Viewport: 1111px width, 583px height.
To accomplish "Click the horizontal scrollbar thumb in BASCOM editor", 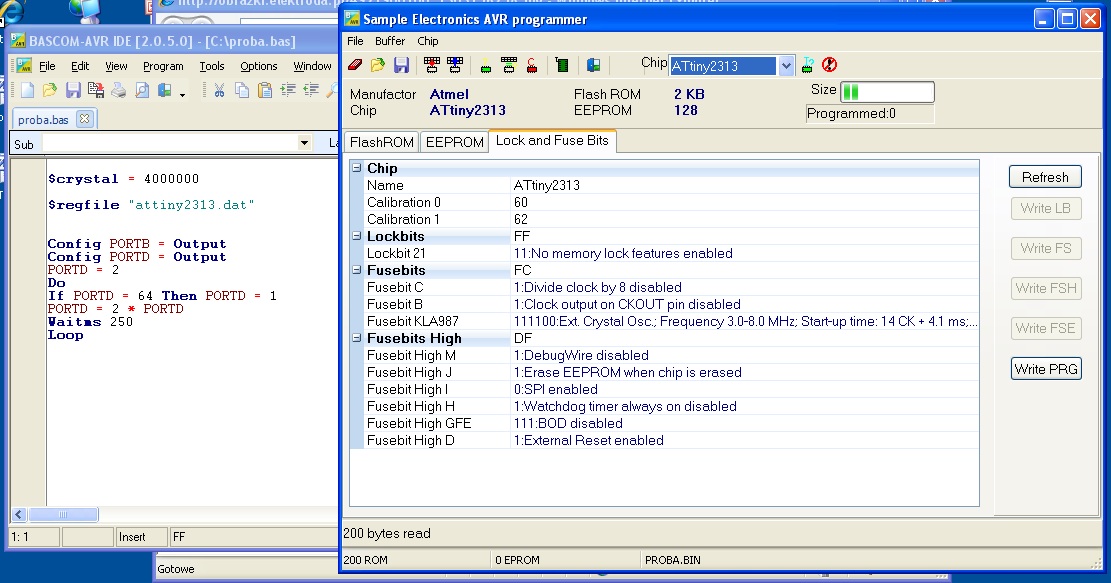I will (63, 514).
